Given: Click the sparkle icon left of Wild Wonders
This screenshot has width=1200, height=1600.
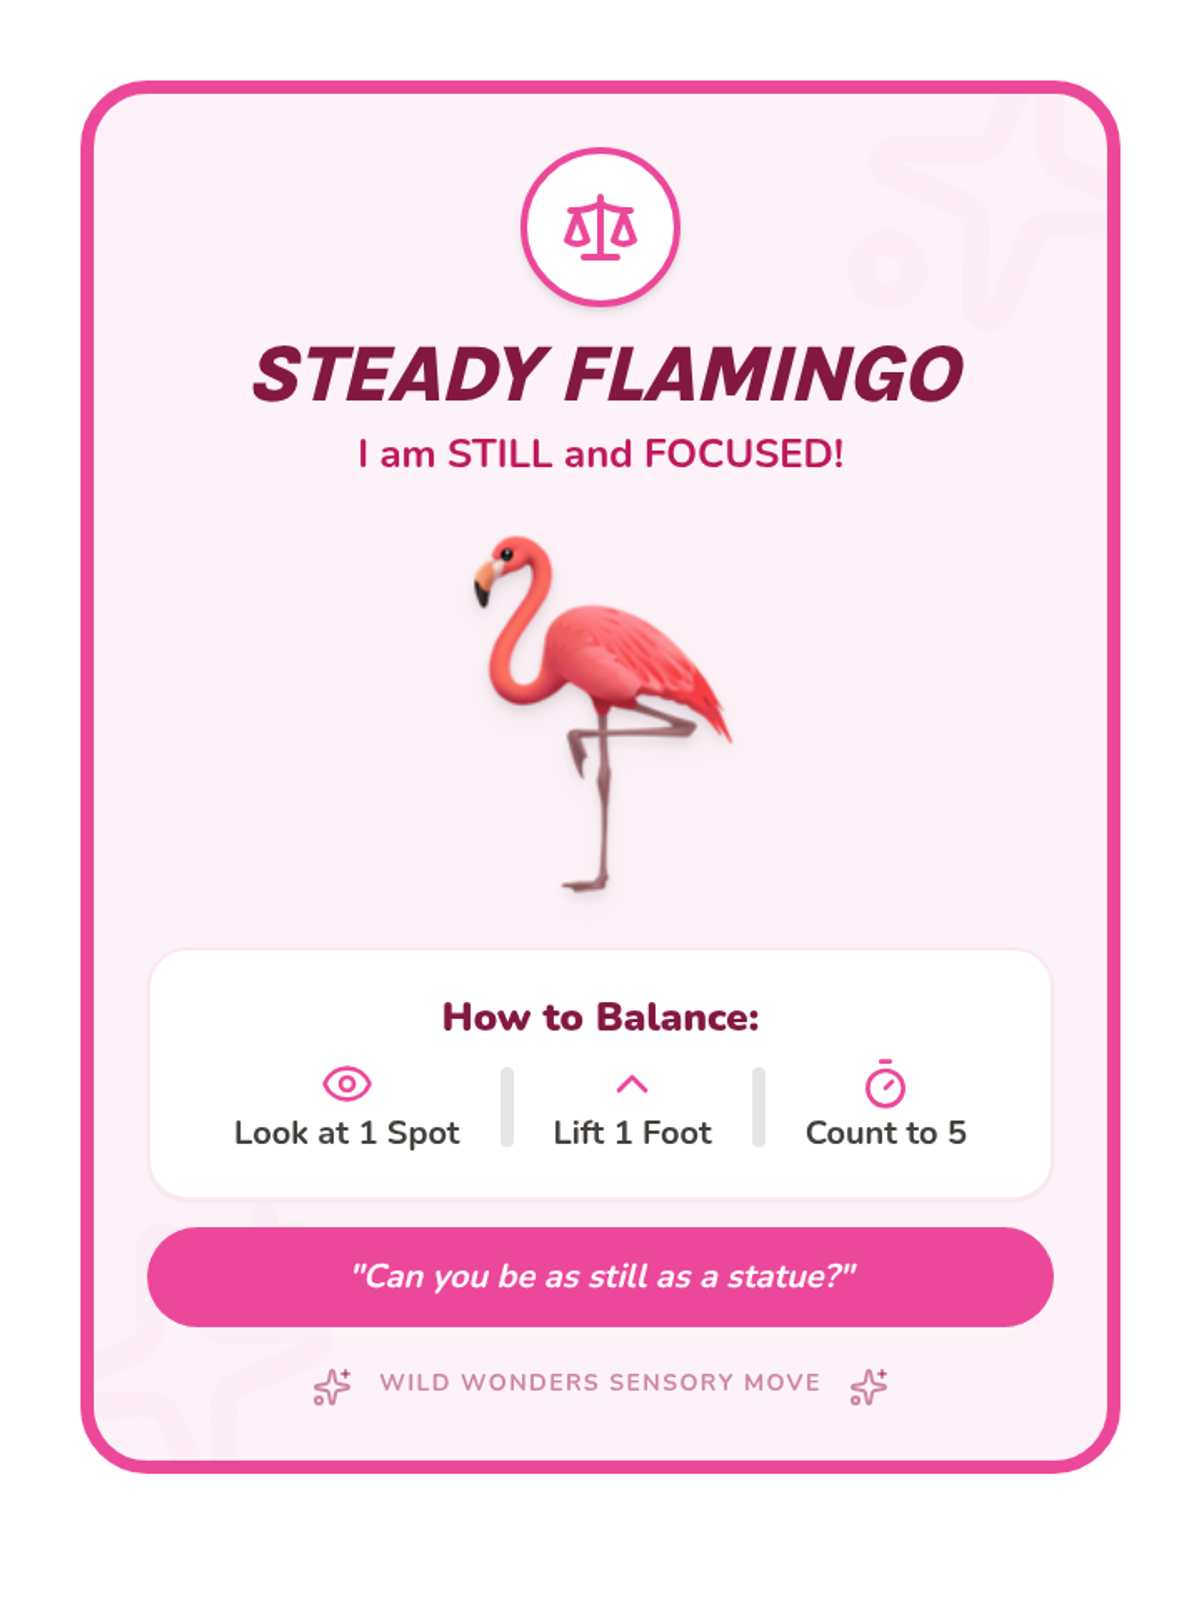Looking at the screenshot, I should coord(332,1387).
